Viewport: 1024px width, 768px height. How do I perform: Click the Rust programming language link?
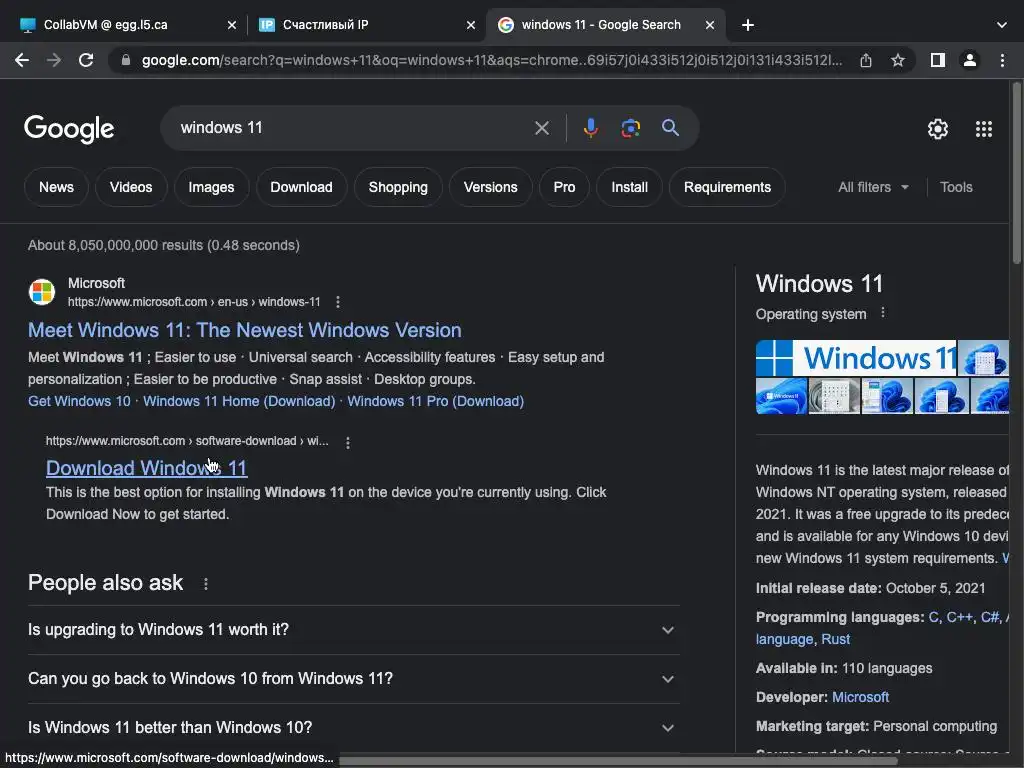coord(835,639)
